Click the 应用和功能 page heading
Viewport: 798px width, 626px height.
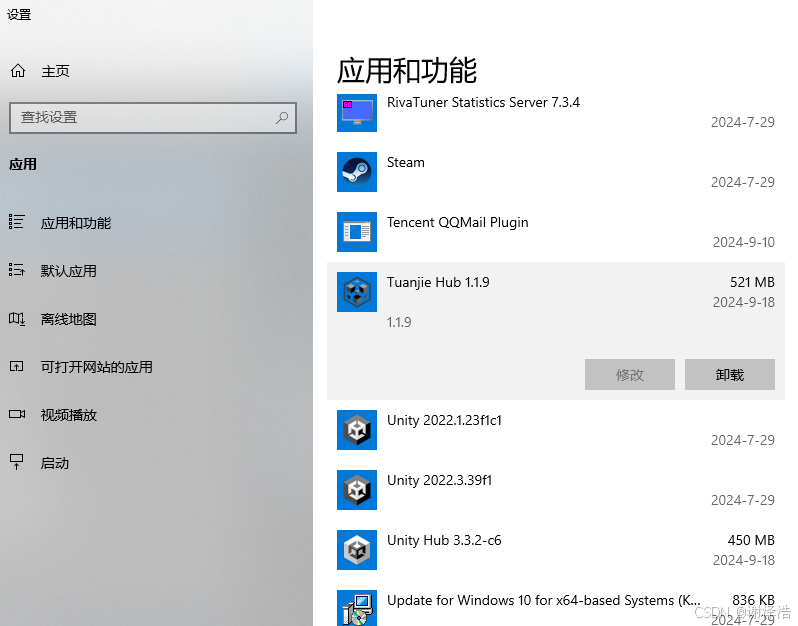[407, 70]
